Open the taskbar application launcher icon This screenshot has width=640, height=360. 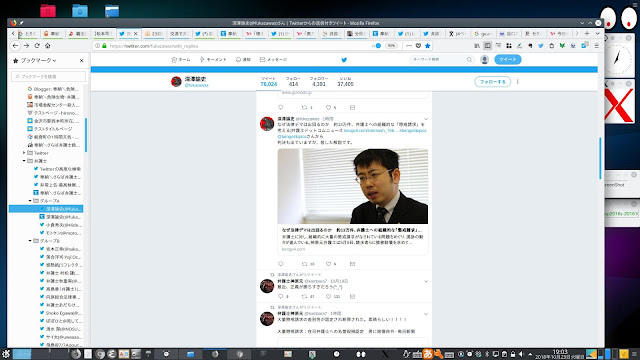point(6,354)
